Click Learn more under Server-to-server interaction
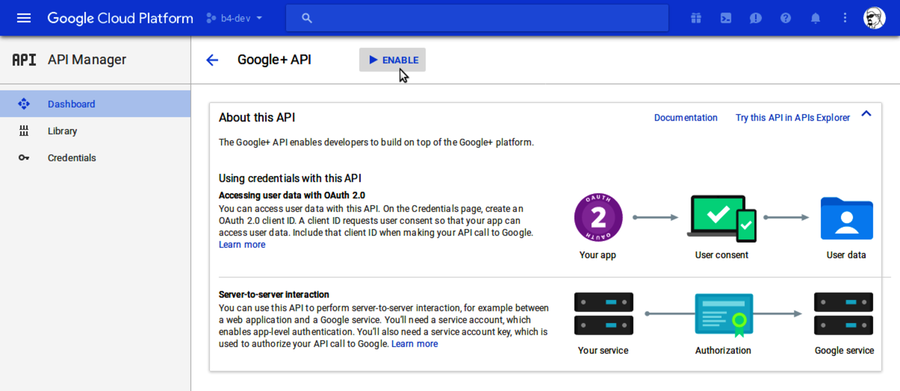 tap(414, 344)
